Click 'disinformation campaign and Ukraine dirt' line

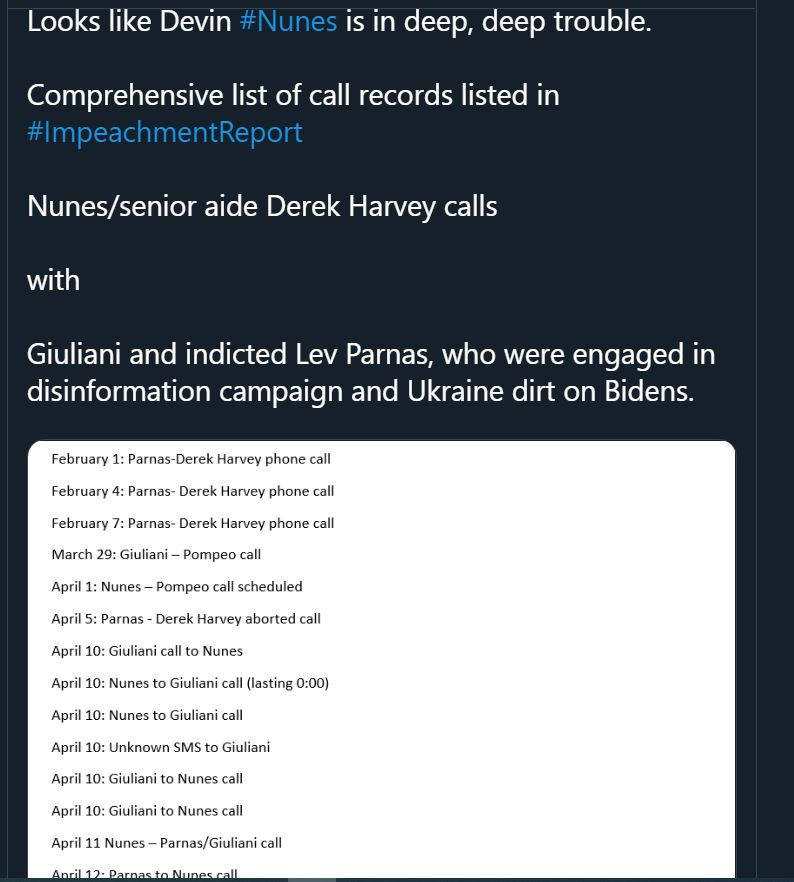pyautogui.click(x=360, y=391)
